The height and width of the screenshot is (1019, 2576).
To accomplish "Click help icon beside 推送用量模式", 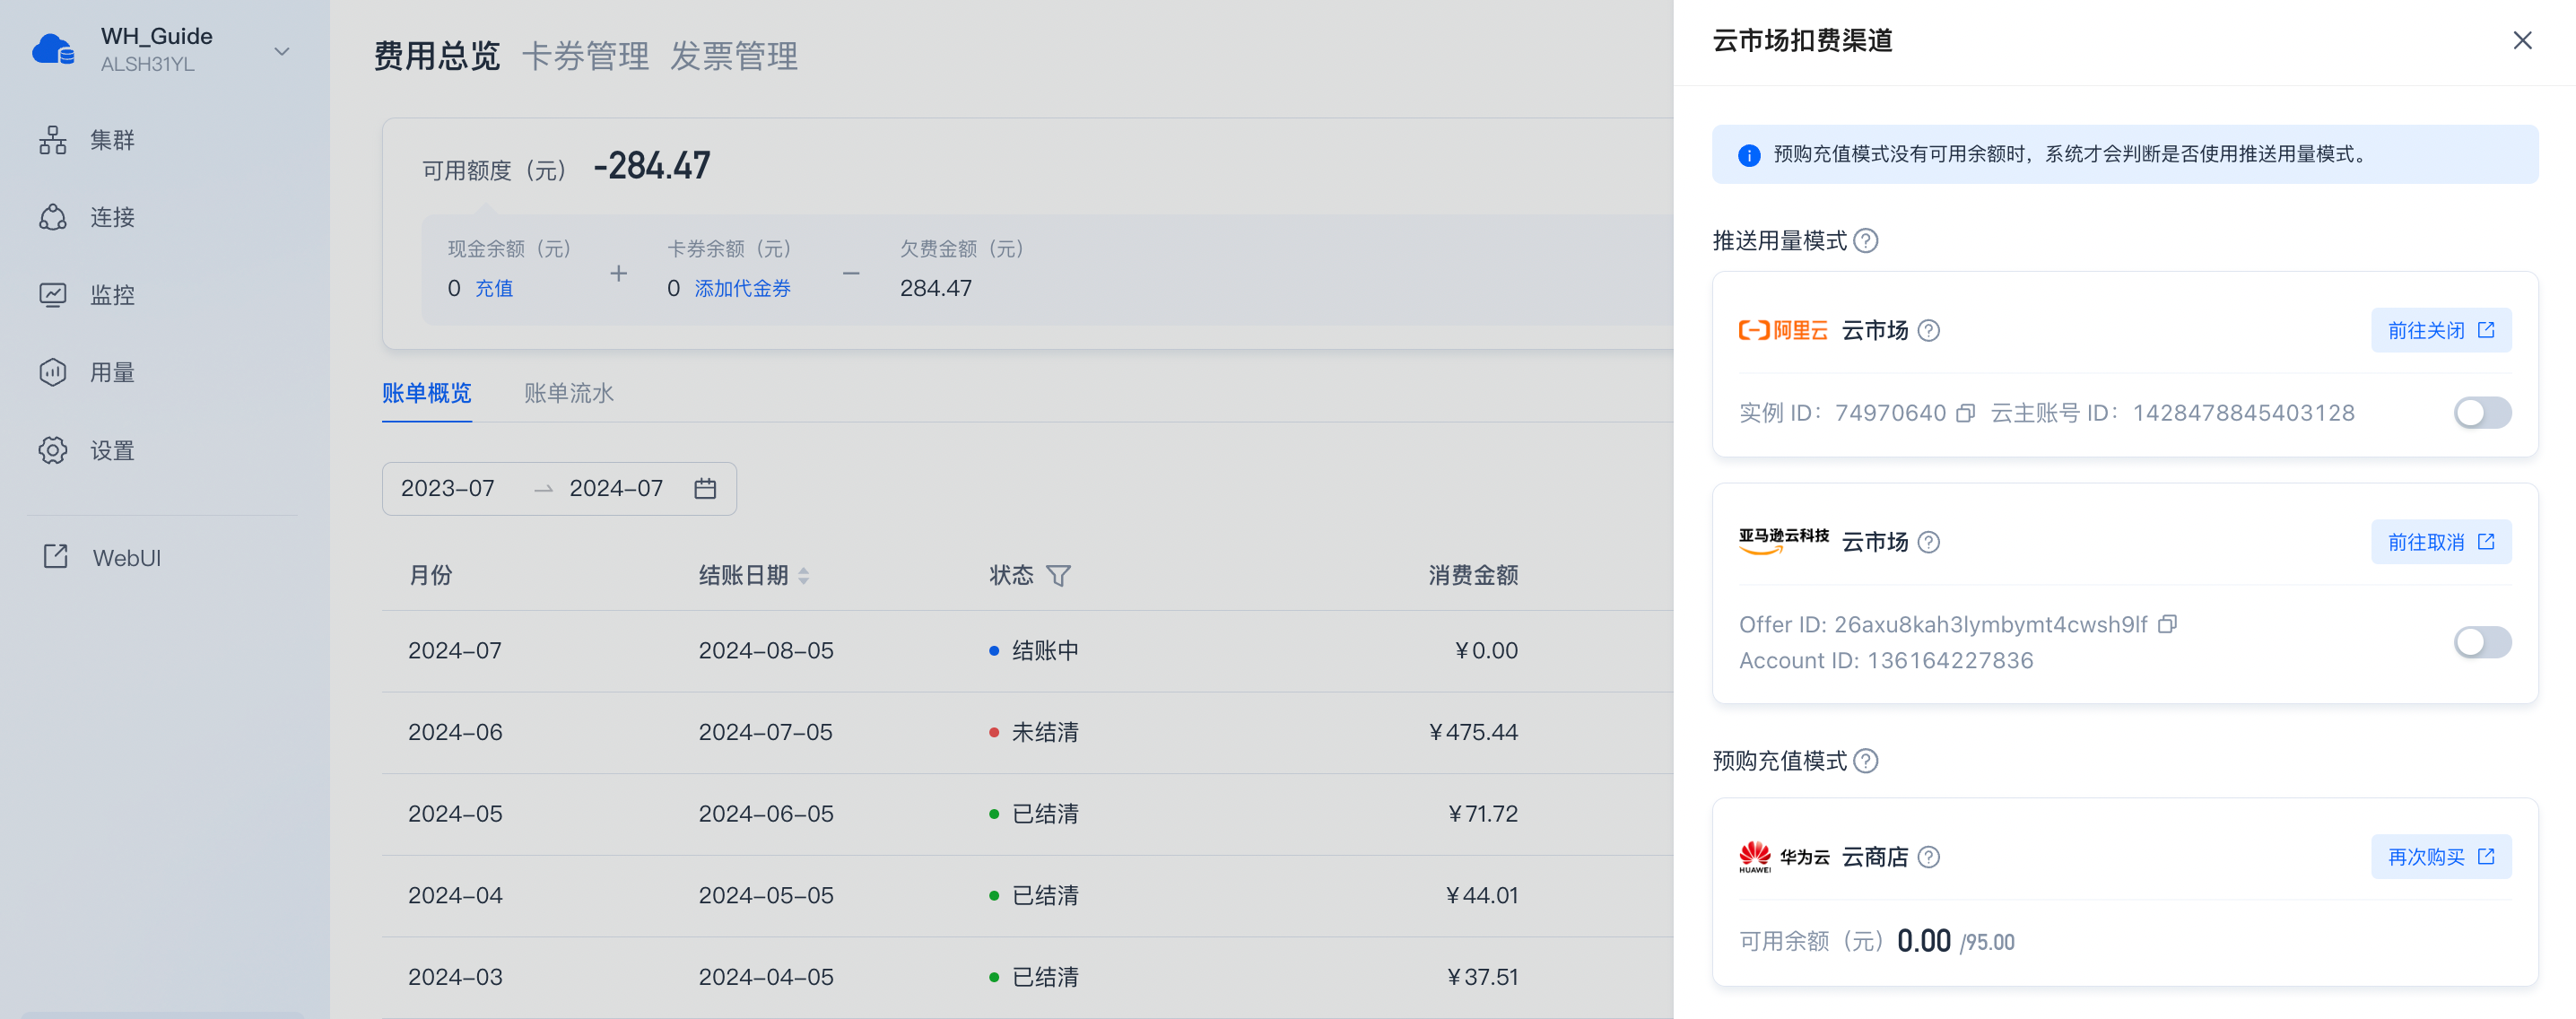I will 1865,241.
